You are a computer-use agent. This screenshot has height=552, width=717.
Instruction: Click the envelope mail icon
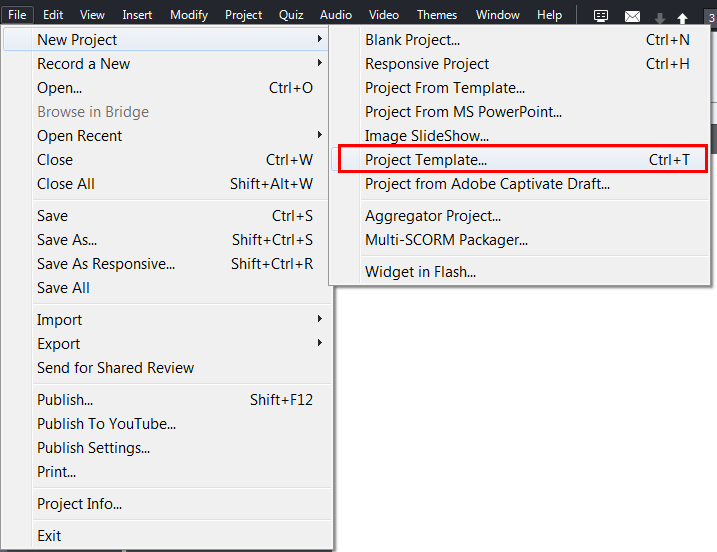pyautogui.click(x=632, y=16)
